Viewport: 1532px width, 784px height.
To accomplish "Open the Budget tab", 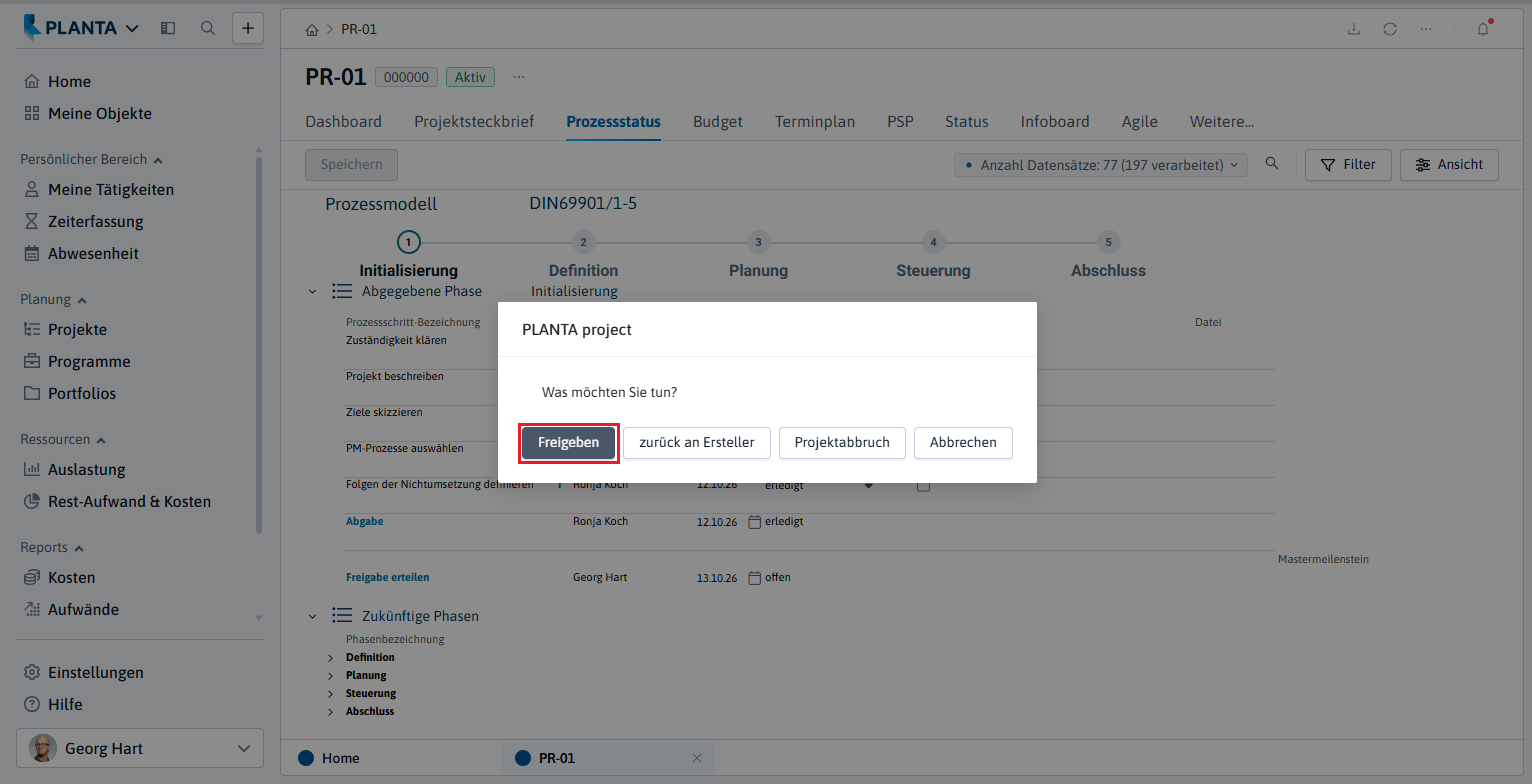I will 718,122.
